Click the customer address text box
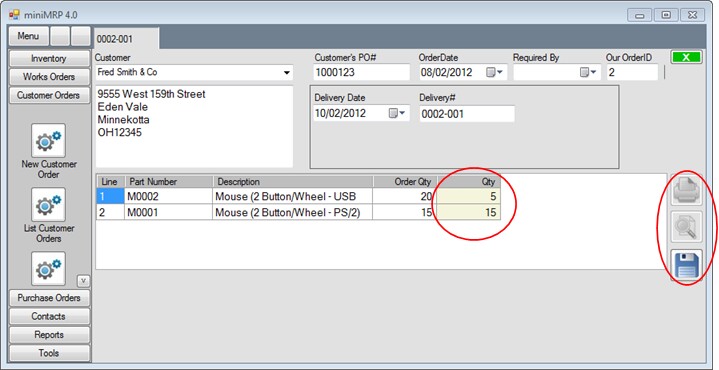Screen dimensions: 719x370 (x=194, y=127)
